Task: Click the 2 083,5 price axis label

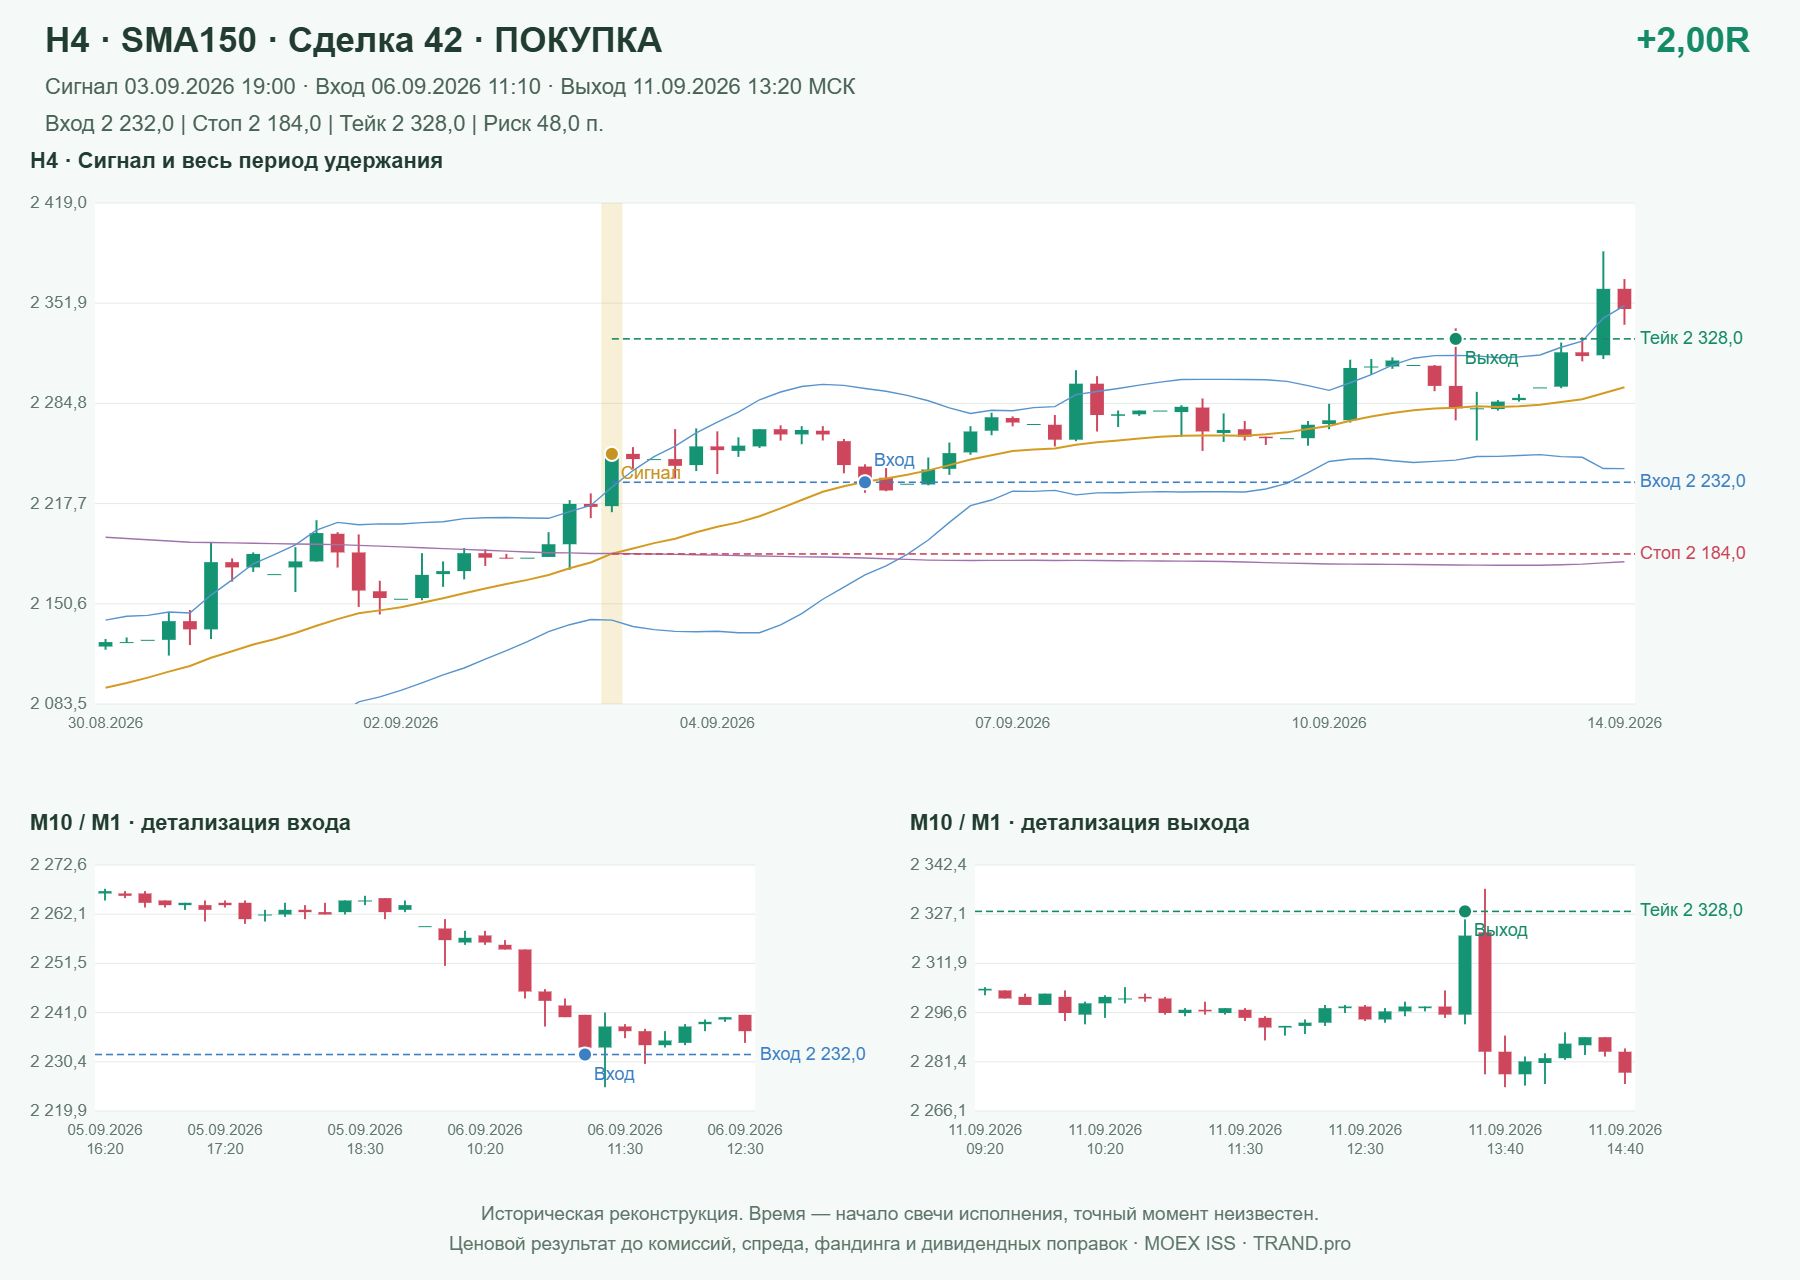Action: click(59, 704)
